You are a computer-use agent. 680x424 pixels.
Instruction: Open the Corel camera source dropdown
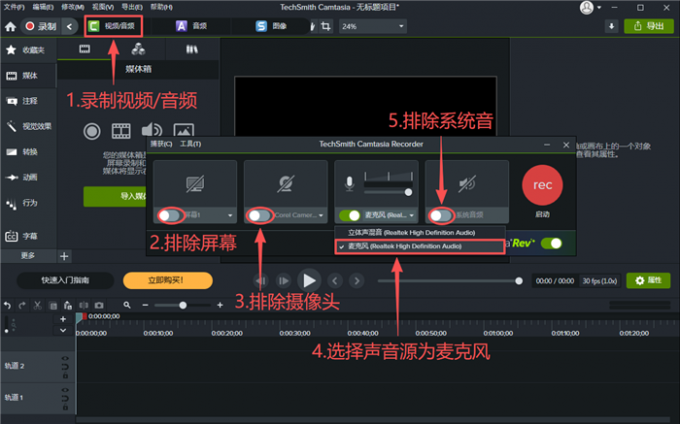pos(321,215)
